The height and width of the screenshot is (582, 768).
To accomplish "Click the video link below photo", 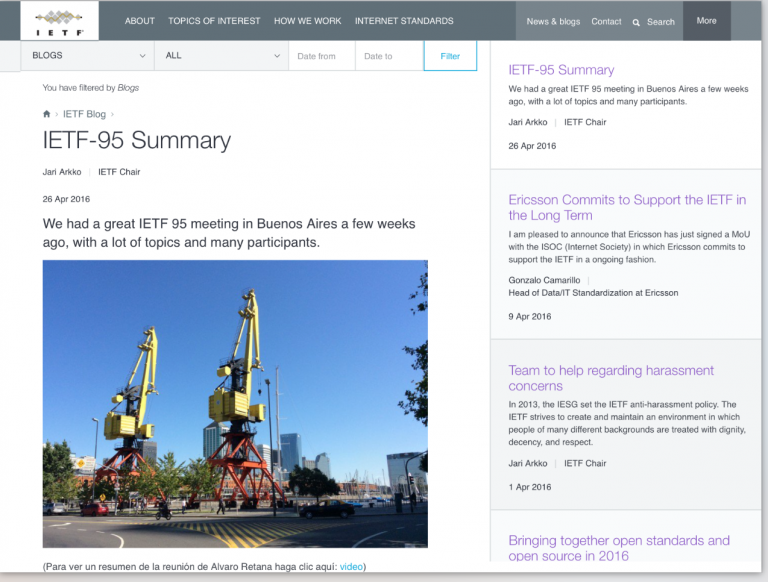I will (x=351, y=567).
